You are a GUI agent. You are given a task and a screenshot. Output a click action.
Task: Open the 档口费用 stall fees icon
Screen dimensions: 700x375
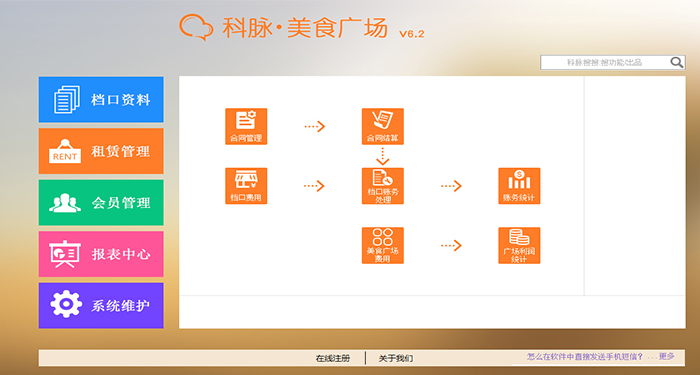(x=246, y=186)
